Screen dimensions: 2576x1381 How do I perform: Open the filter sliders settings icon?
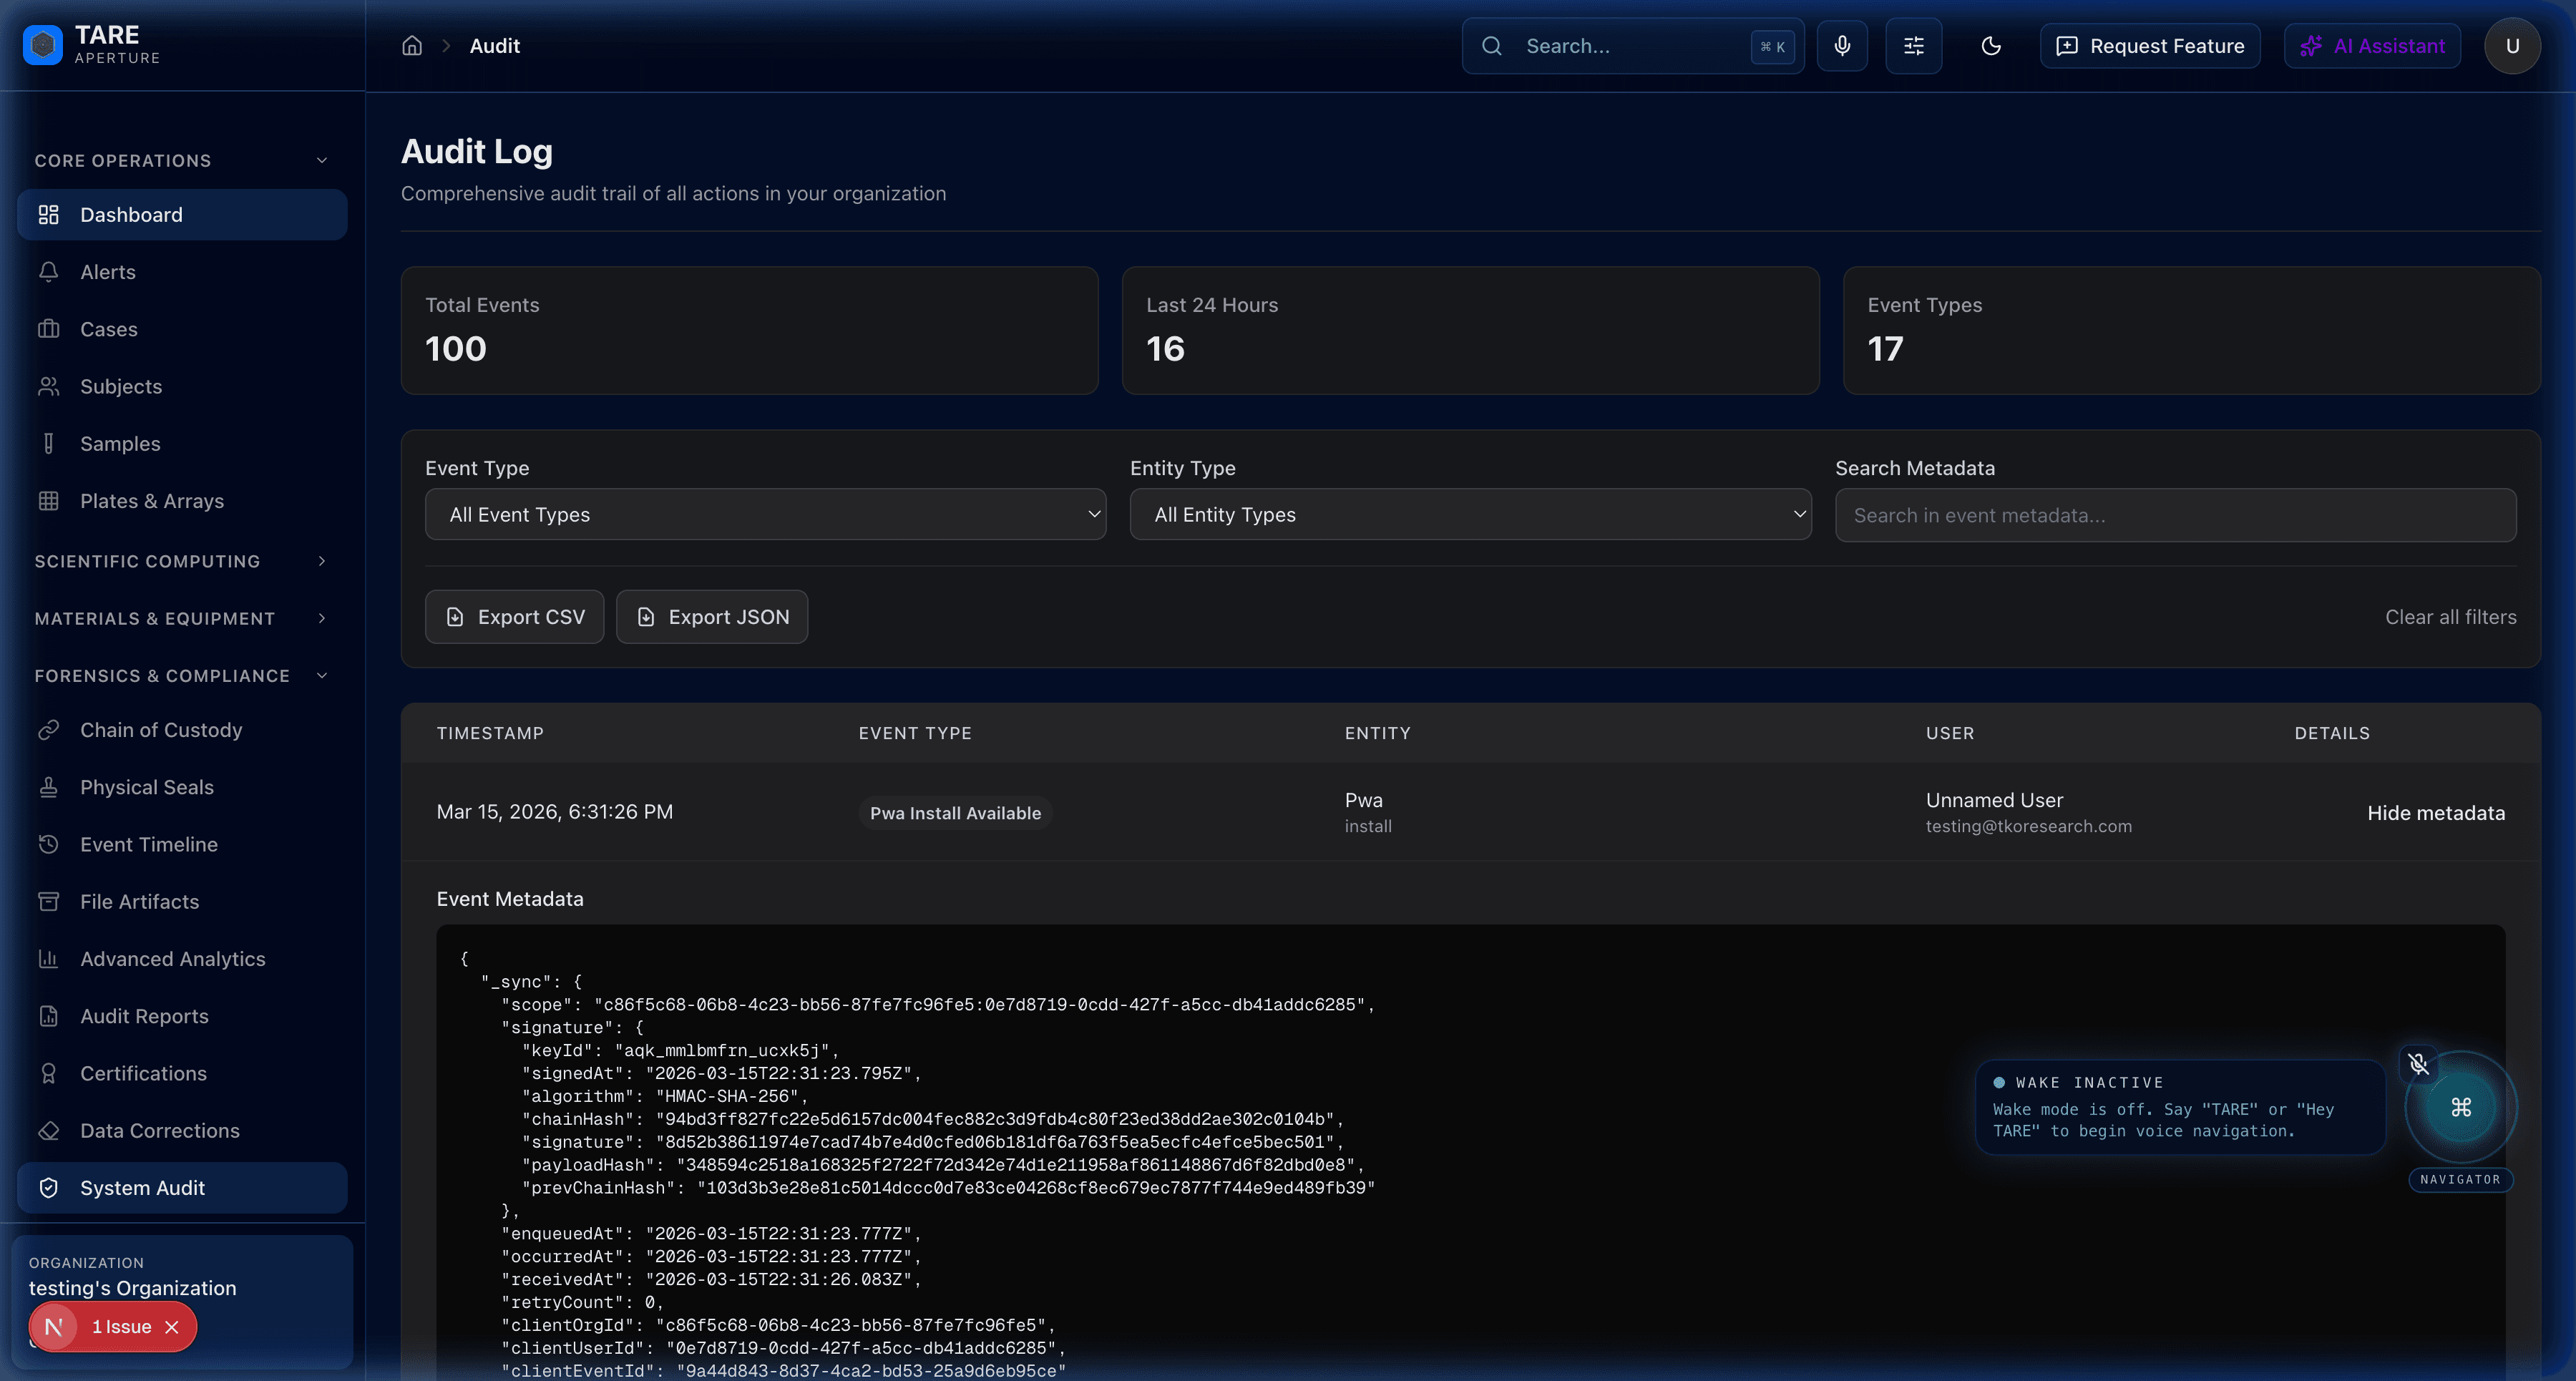pos(1913,46)
